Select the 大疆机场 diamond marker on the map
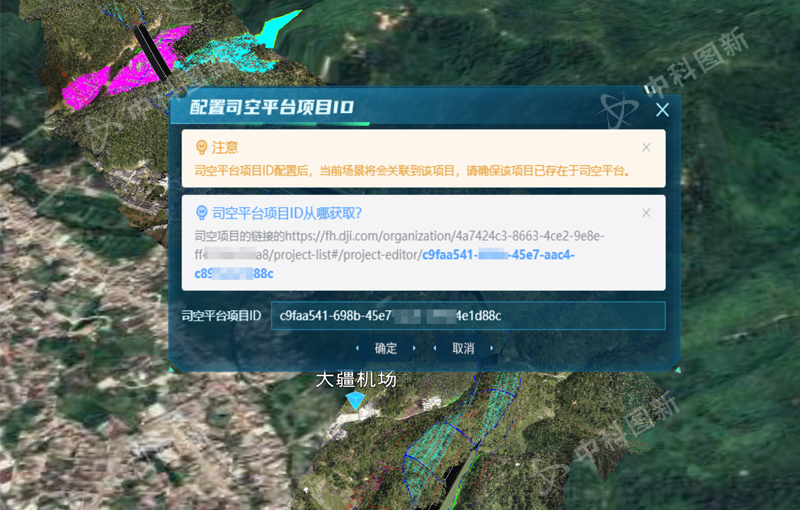The width and height of the screenshot is (800, 510). point(356,400)
